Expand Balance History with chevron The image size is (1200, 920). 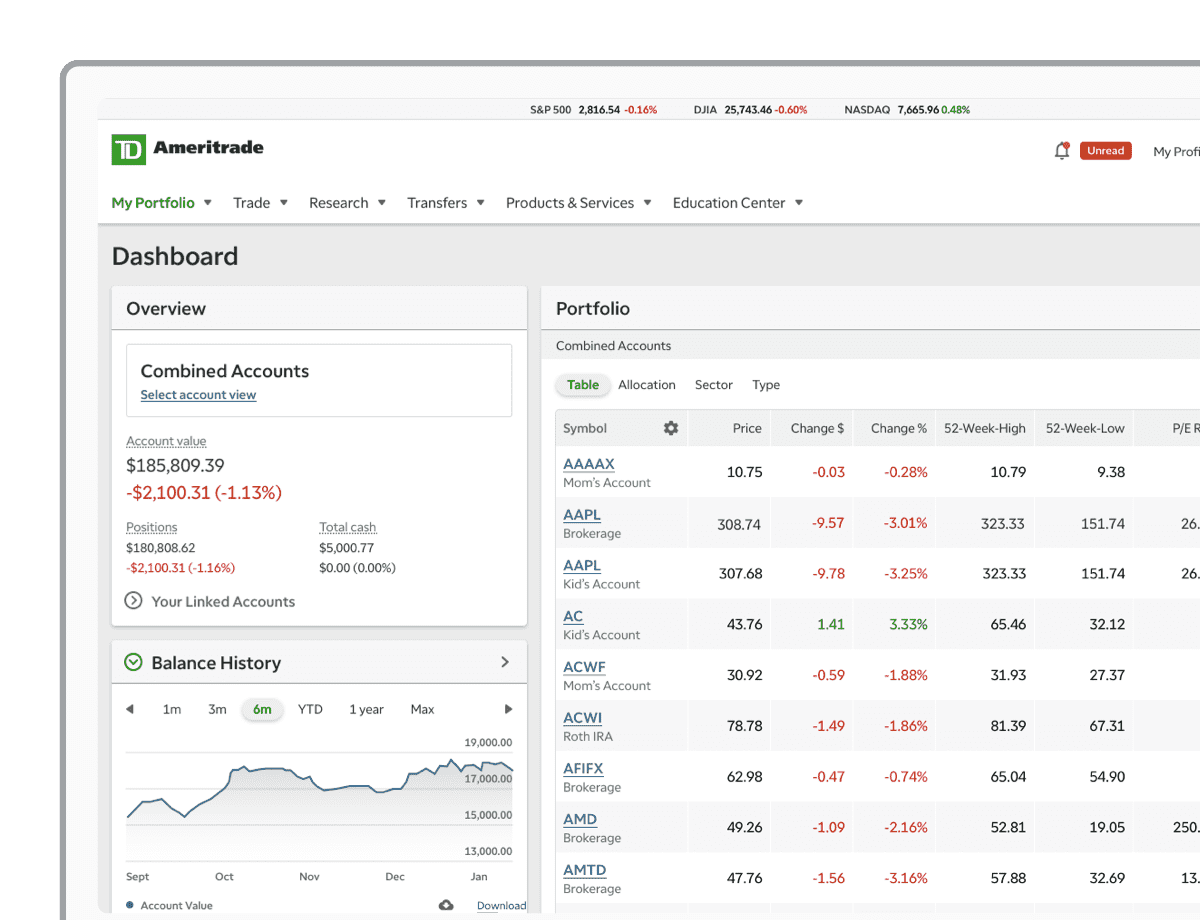click(505, 662)
